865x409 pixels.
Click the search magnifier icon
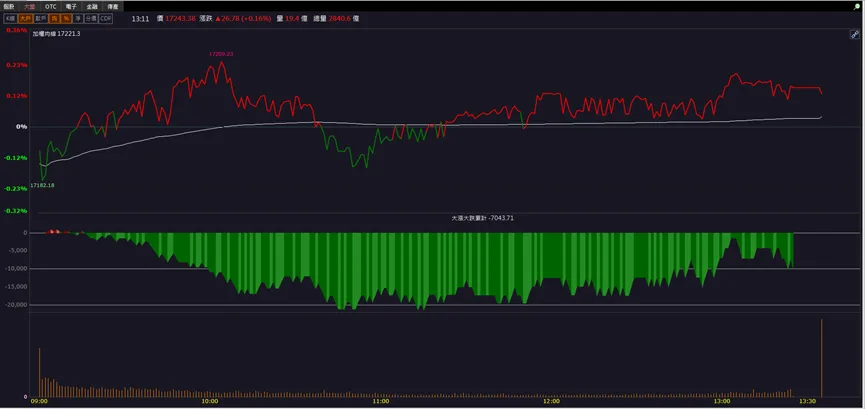857,6
